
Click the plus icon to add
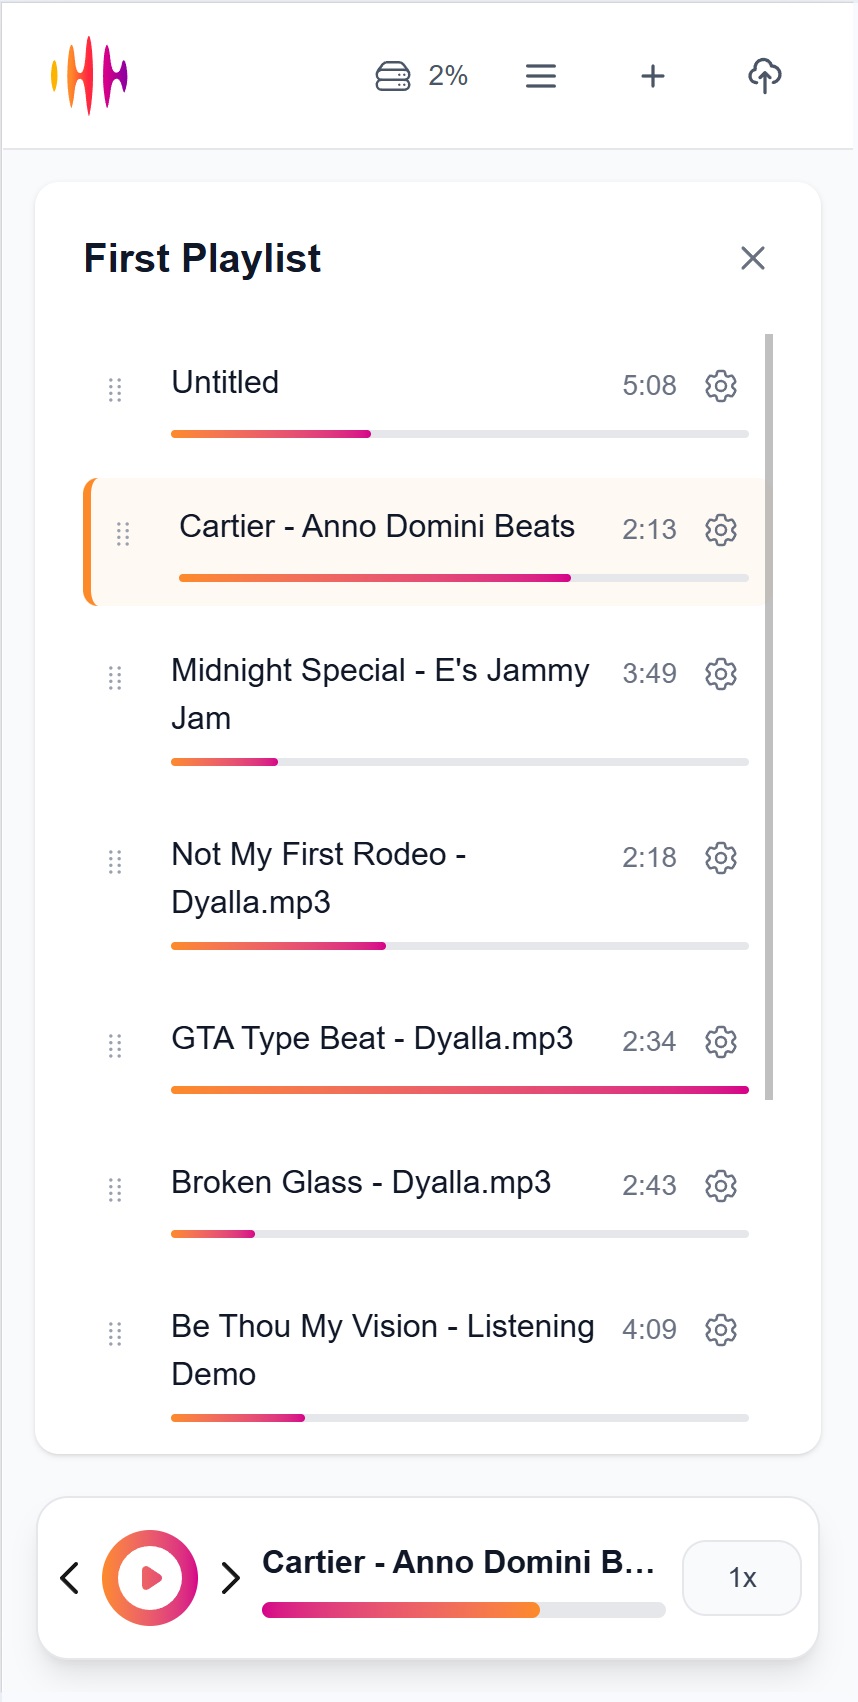(x=653, y=76)
